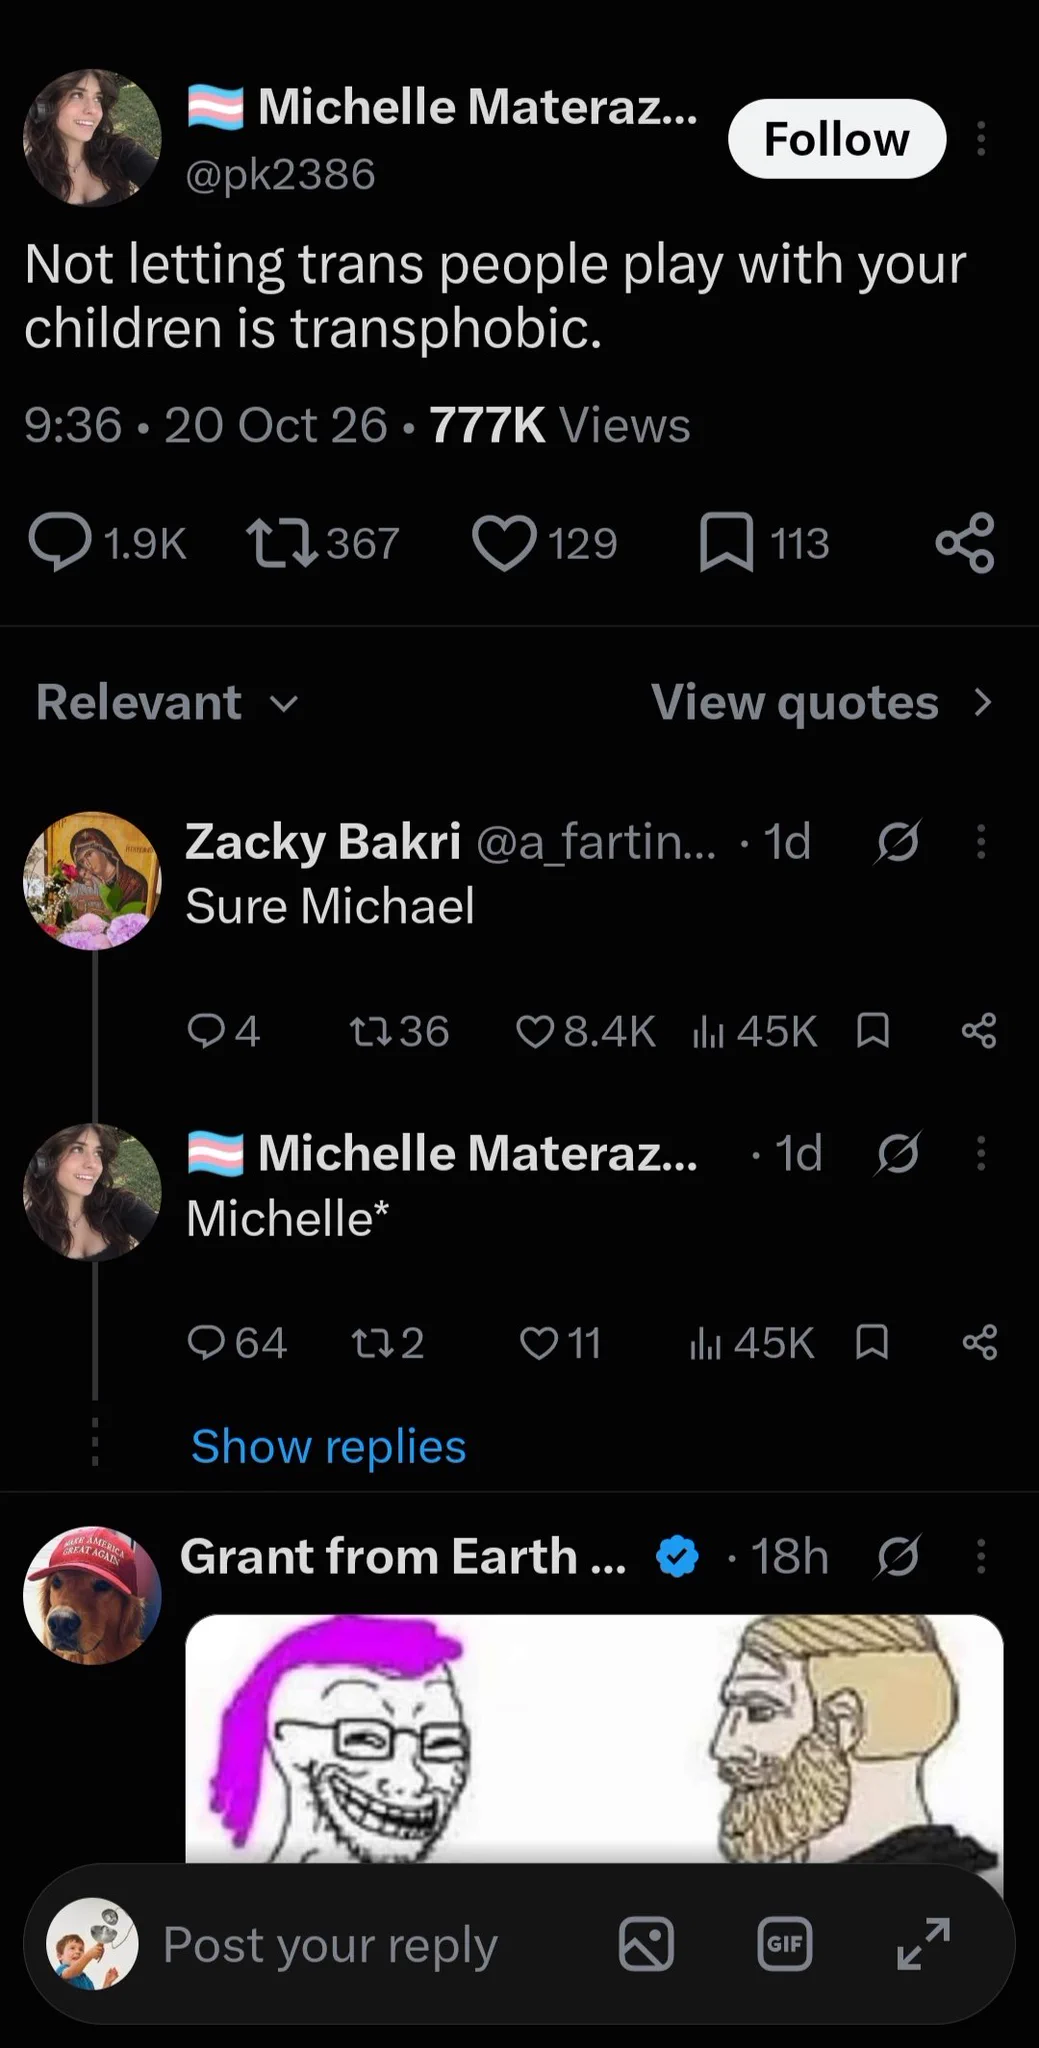Tap the Post your reply field
This screenshot has height=2048, width=1039.
coord(330,1944)
